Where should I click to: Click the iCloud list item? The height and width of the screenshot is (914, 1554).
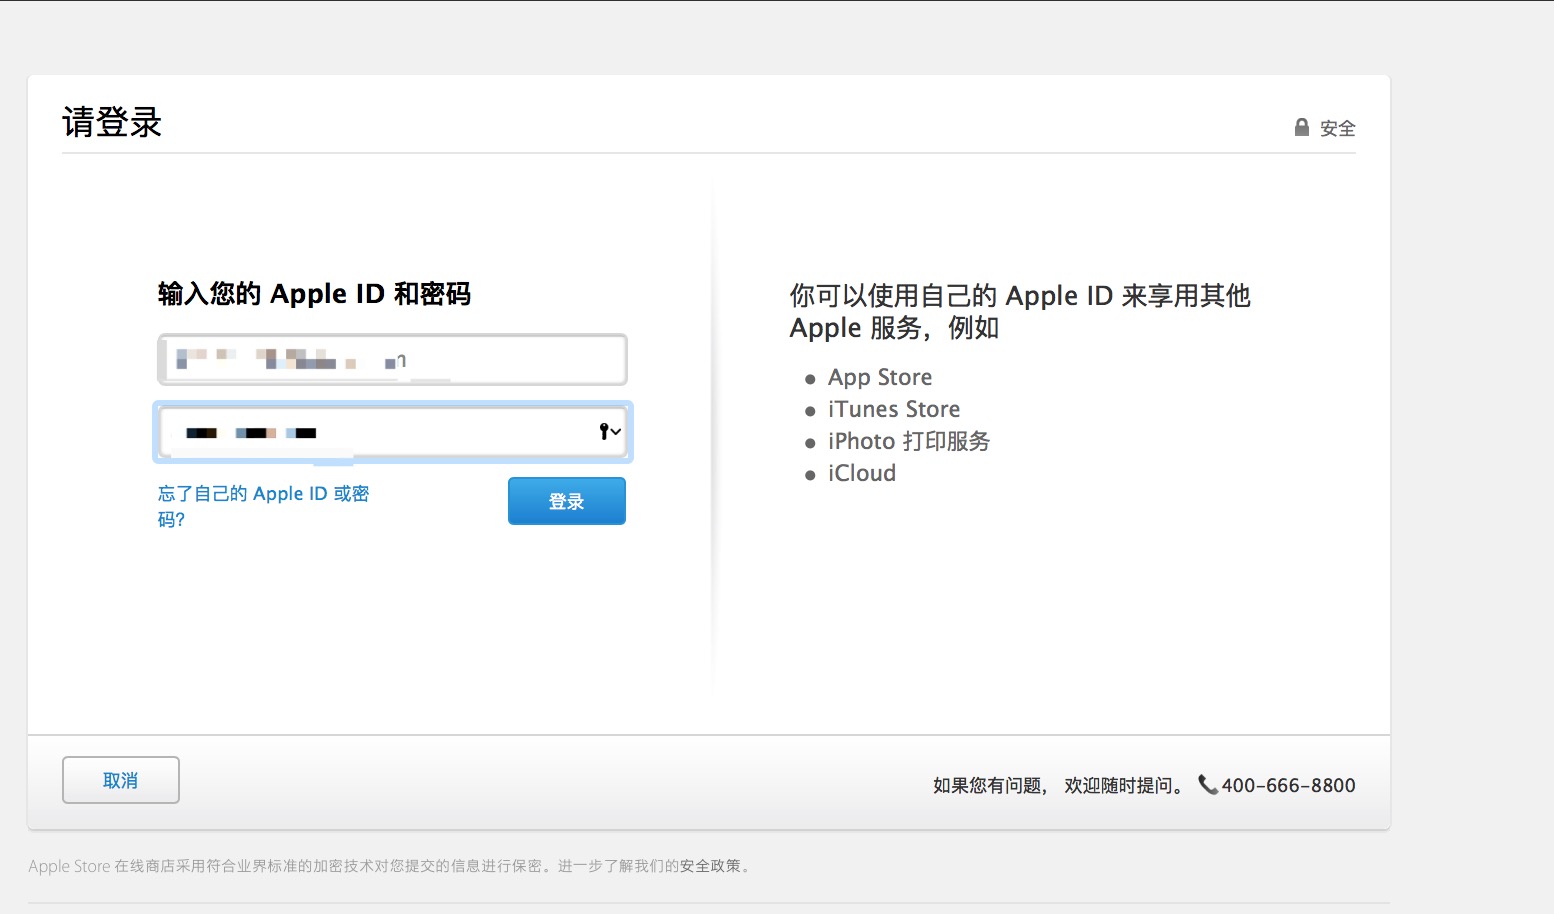pyautogui.click(x=862, y=473)
